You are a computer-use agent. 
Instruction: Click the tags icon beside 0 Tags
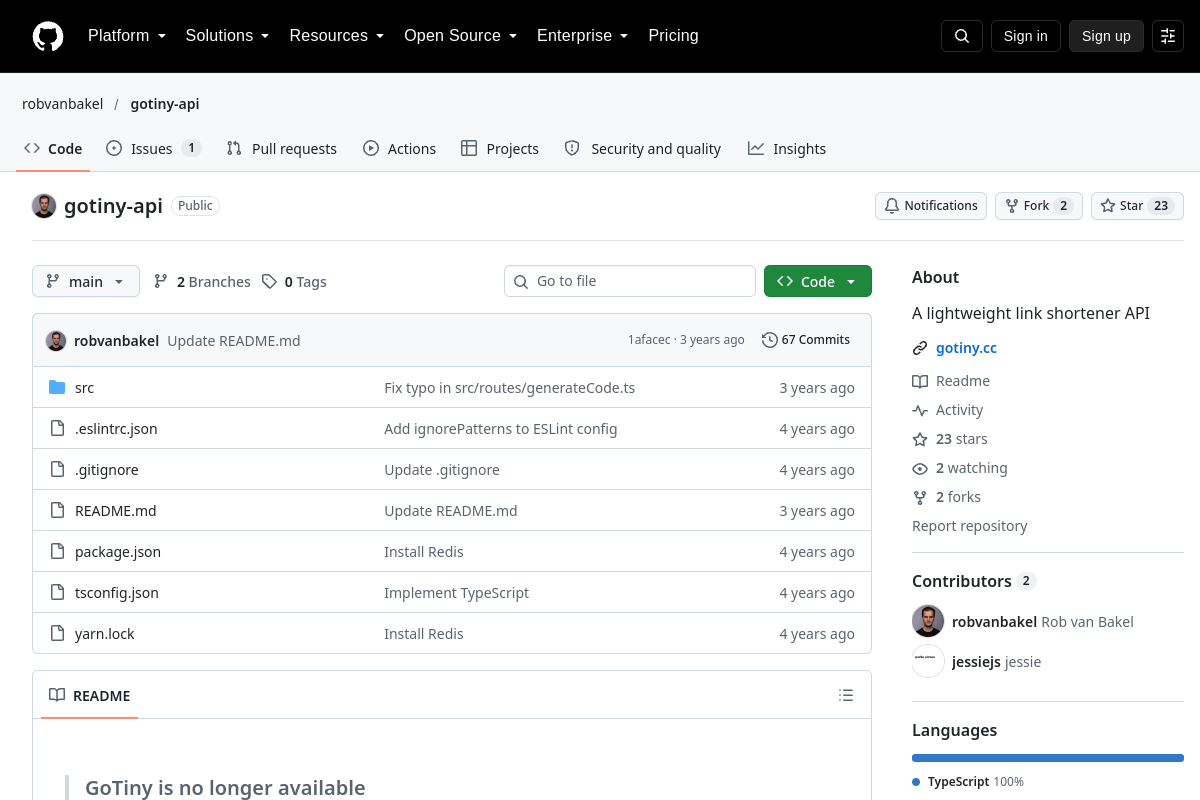click(x=269, y=282)
